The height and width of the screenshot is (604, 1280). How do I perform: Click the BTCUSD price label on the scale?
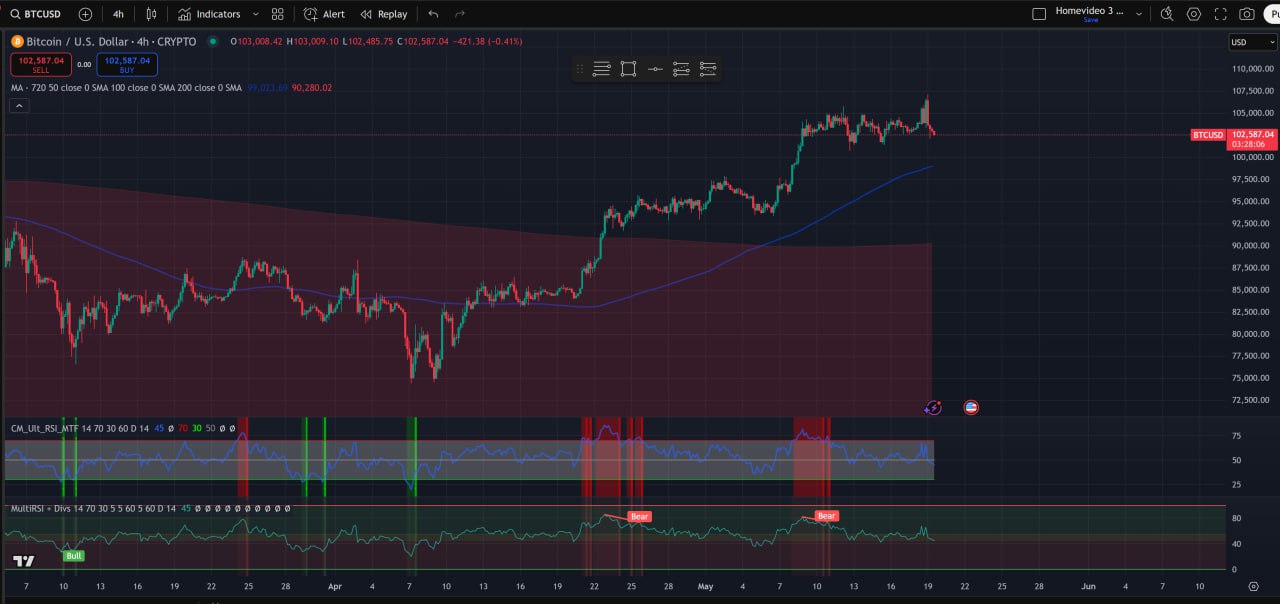(x=1208, y=135)
